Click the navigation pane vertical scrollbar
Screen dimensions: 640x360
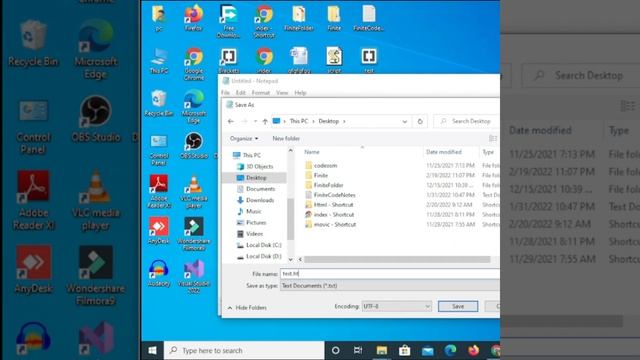[x=291, y=218]
